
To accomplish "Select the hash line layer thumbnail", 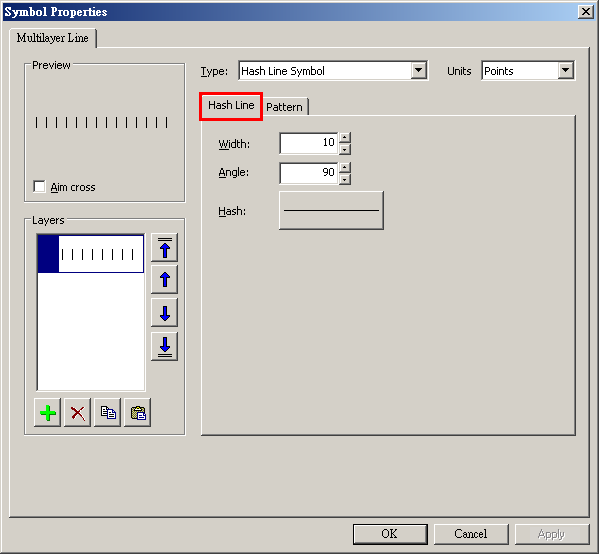I will coord(91,254).
